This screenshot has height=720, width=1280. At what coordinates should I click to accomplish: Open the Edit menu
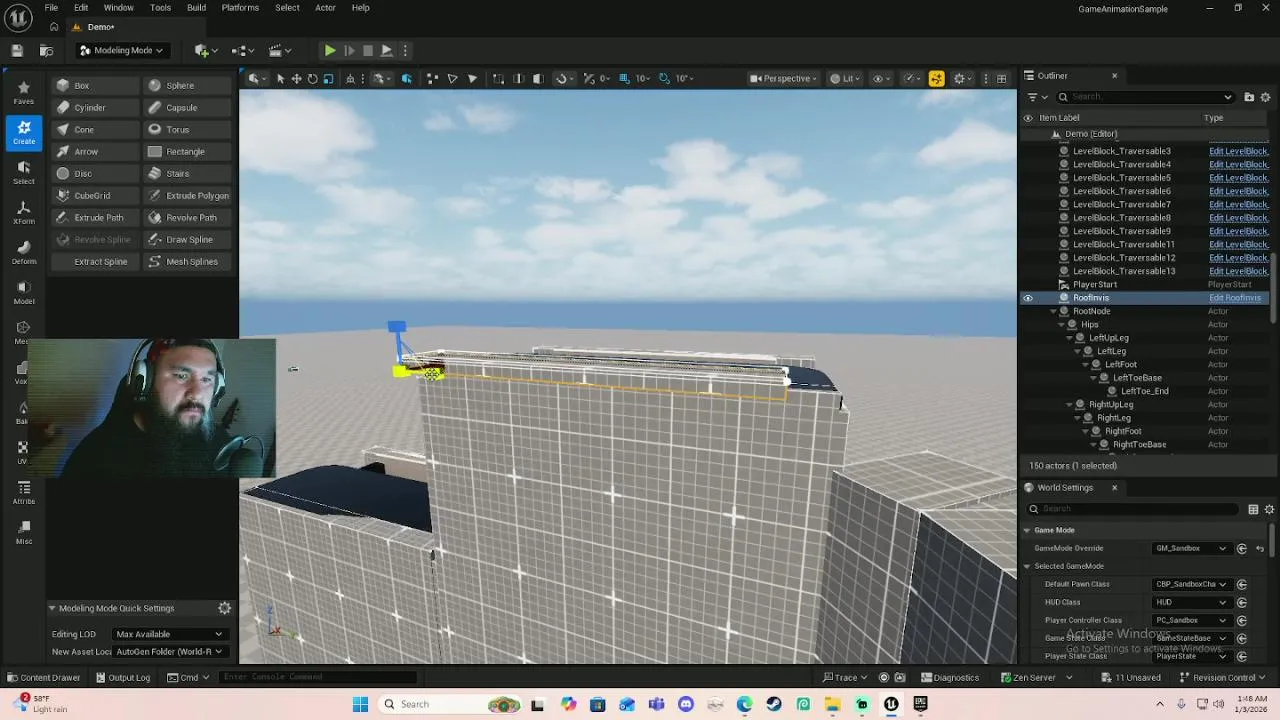(81, 8)
